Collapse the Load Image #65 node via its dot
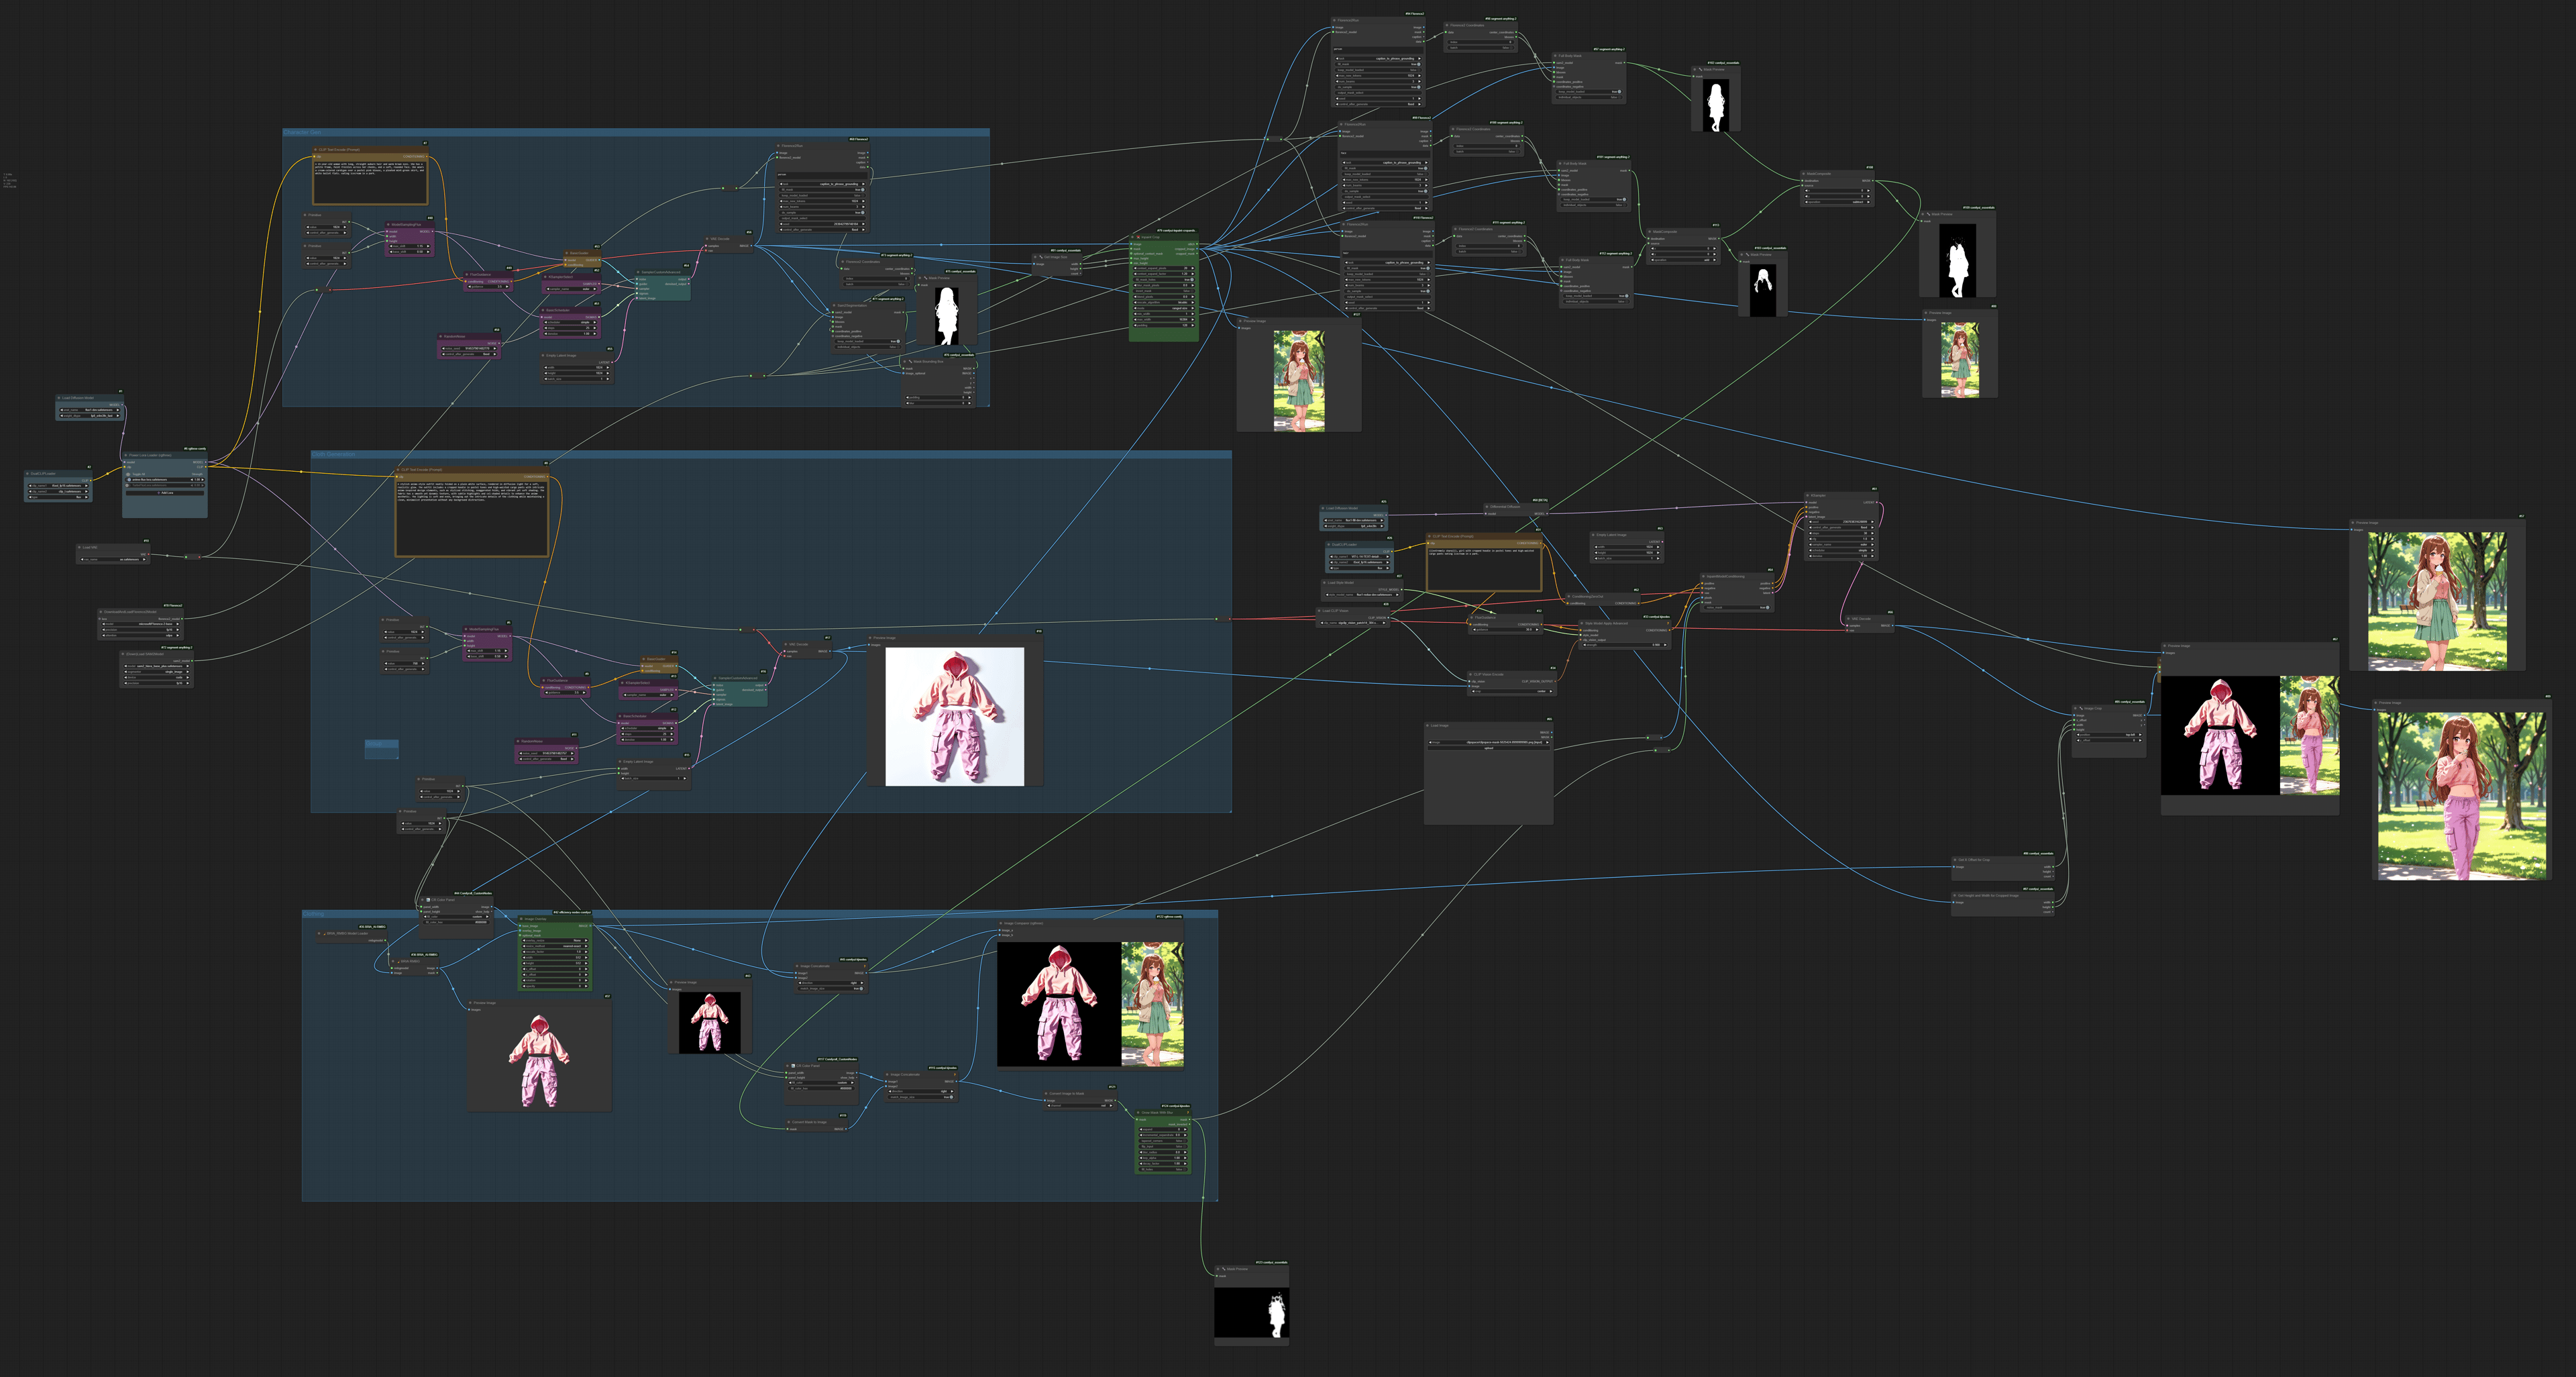Screen dimensions: 2576x1377 [1428, 726]
